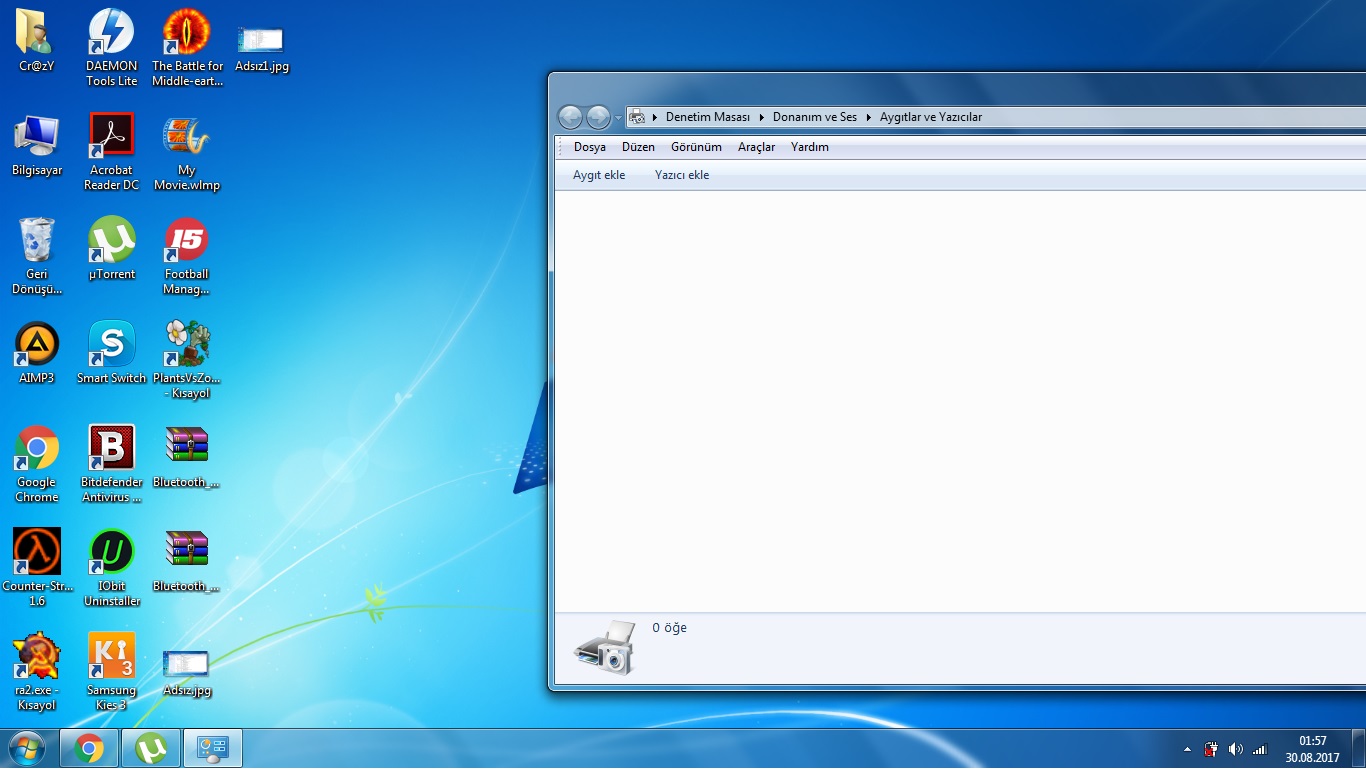This screenshot has height=772, width=1366.
Task: Click the '0 öğe' status text
Action: pyautogui.click(x=669, y=628)
